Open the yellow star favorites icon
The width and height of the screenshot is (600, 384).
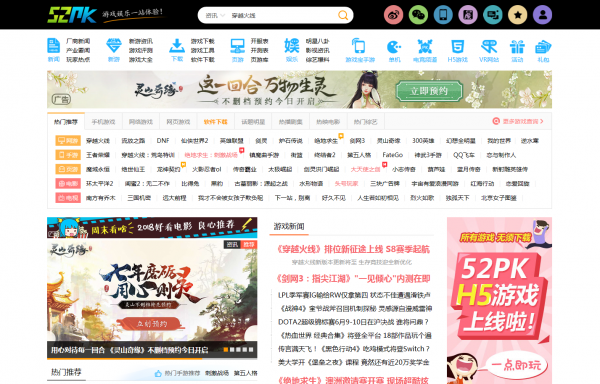pos(518,15)
